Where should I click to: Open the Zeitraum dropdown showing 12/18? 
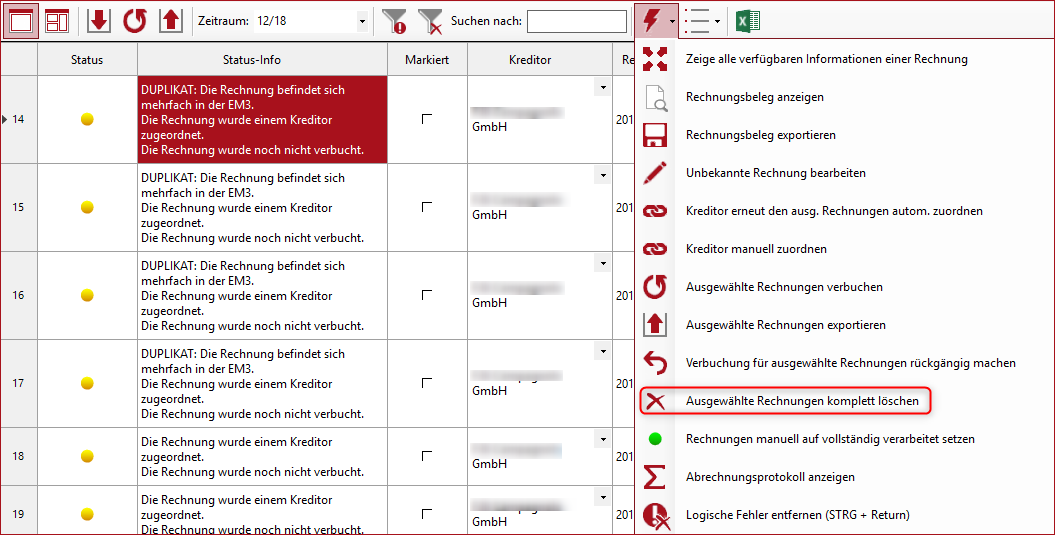tap(361, 21)
